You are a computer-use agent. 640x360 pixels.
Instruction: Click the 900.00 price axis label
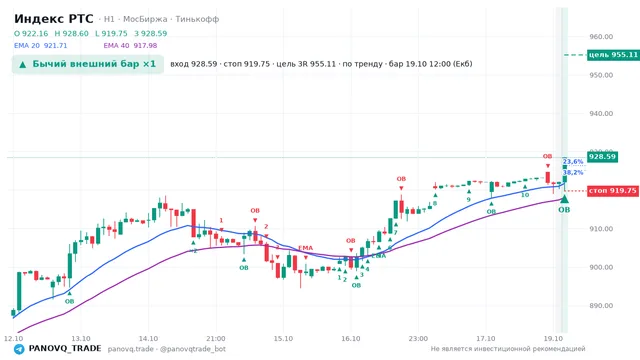click(601, 267)
